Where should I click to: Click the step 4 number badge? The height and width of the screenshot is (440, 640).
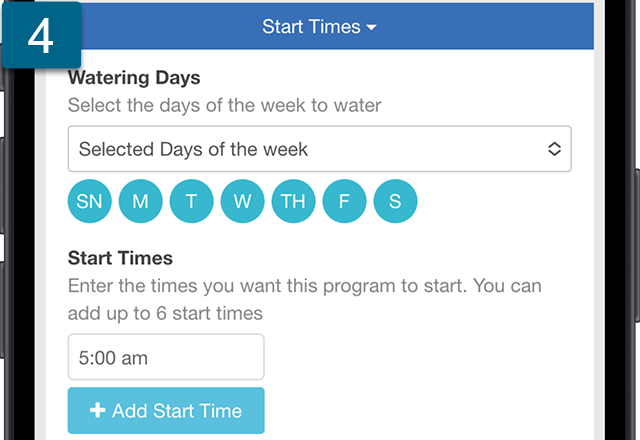(x=41, y=35)
